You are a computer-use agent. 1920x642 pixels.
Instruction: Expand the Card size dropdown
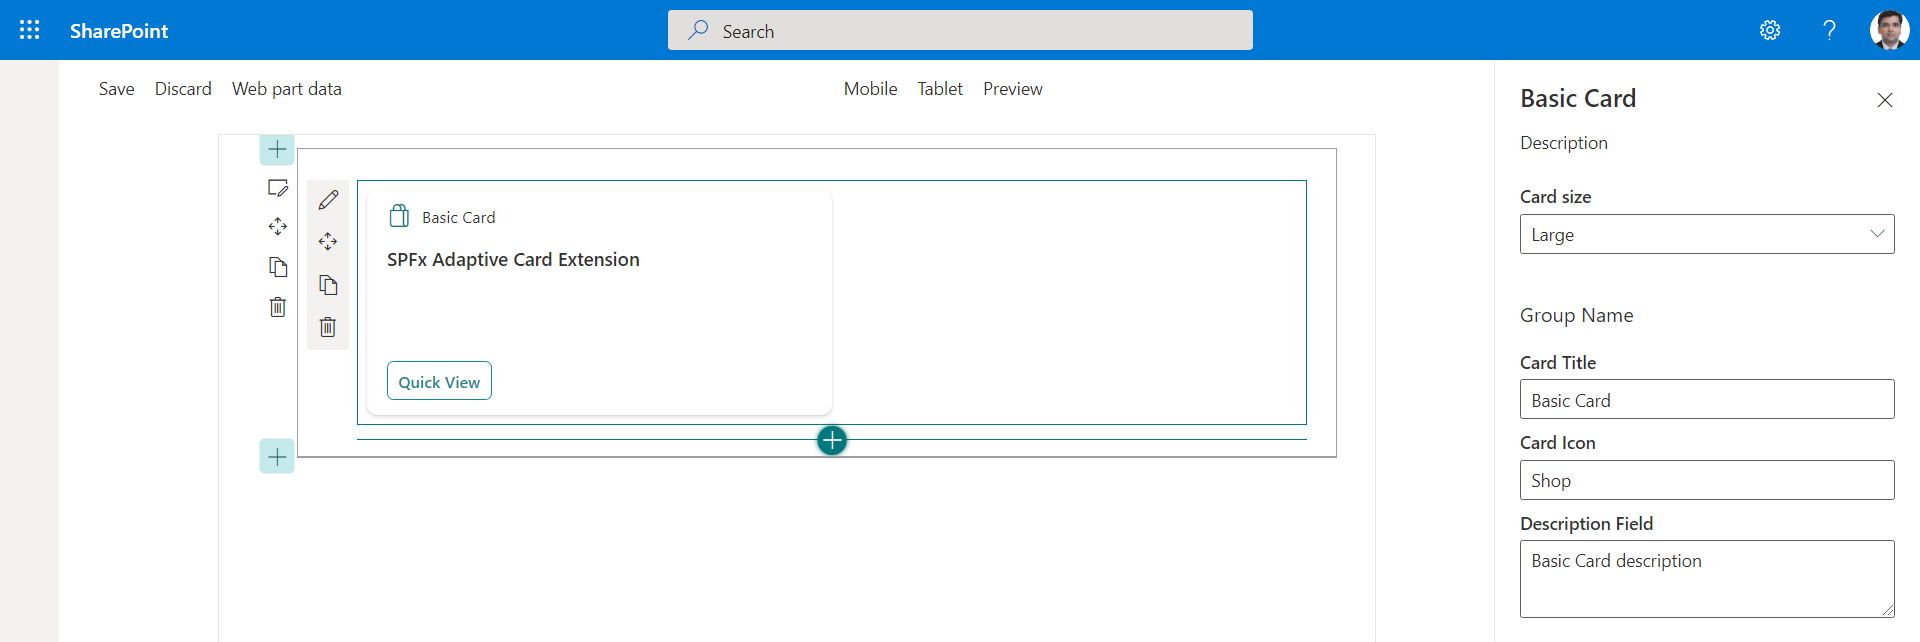(1706, 234)
